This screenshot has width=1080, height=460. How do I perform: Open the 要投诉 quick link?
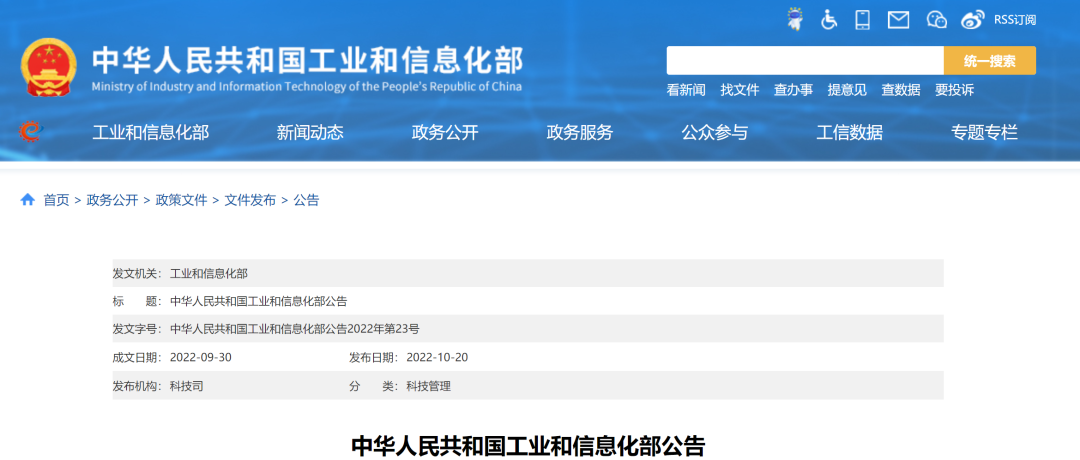954,90
